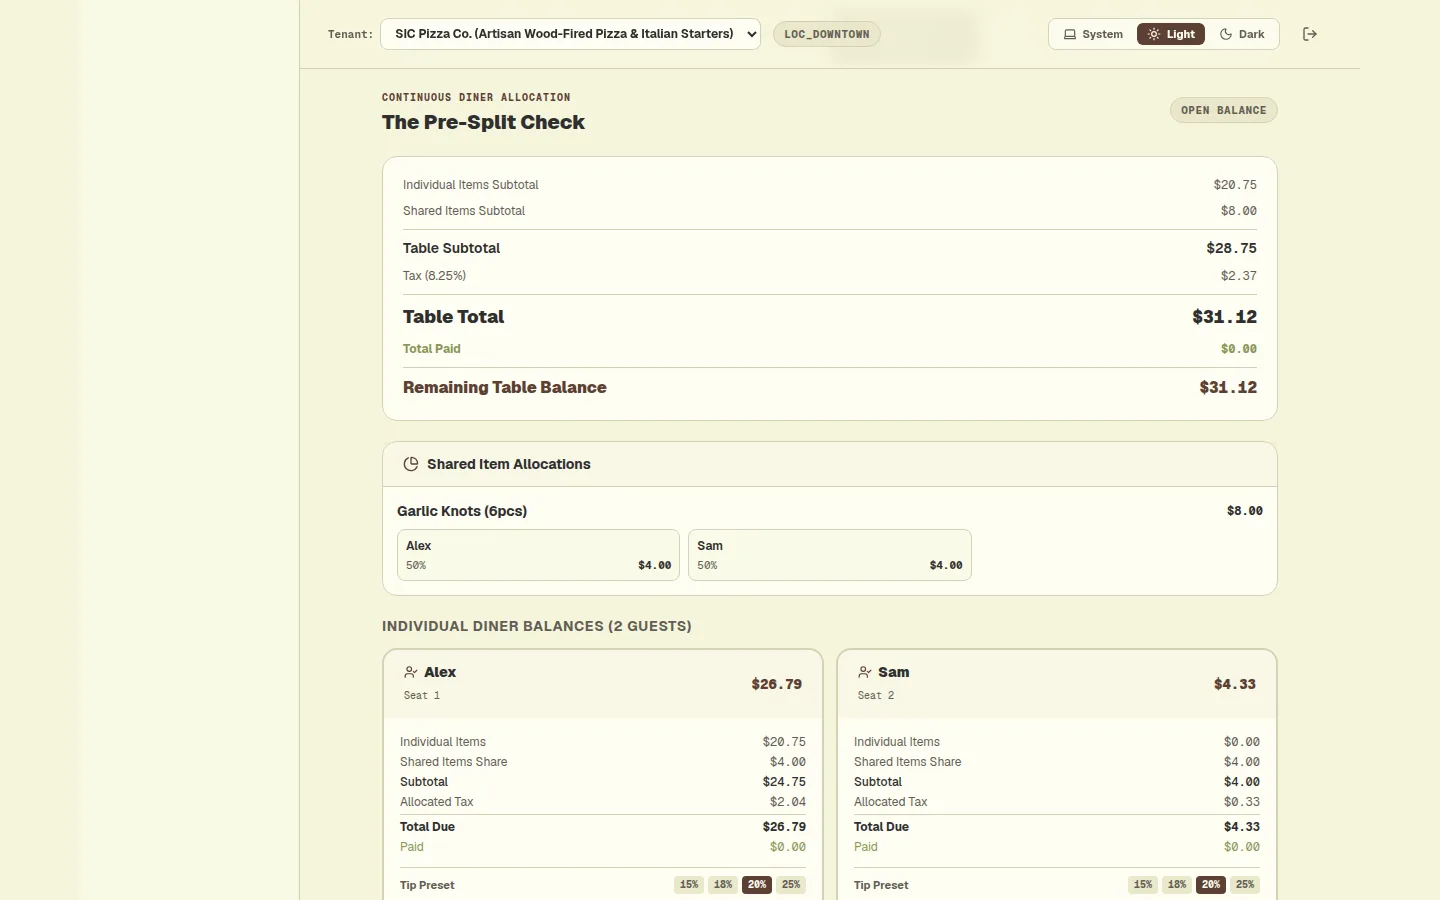Click the Table Subtotal value $28.75
Viewport: 1440px width, 900px height.
(1232, 248)
